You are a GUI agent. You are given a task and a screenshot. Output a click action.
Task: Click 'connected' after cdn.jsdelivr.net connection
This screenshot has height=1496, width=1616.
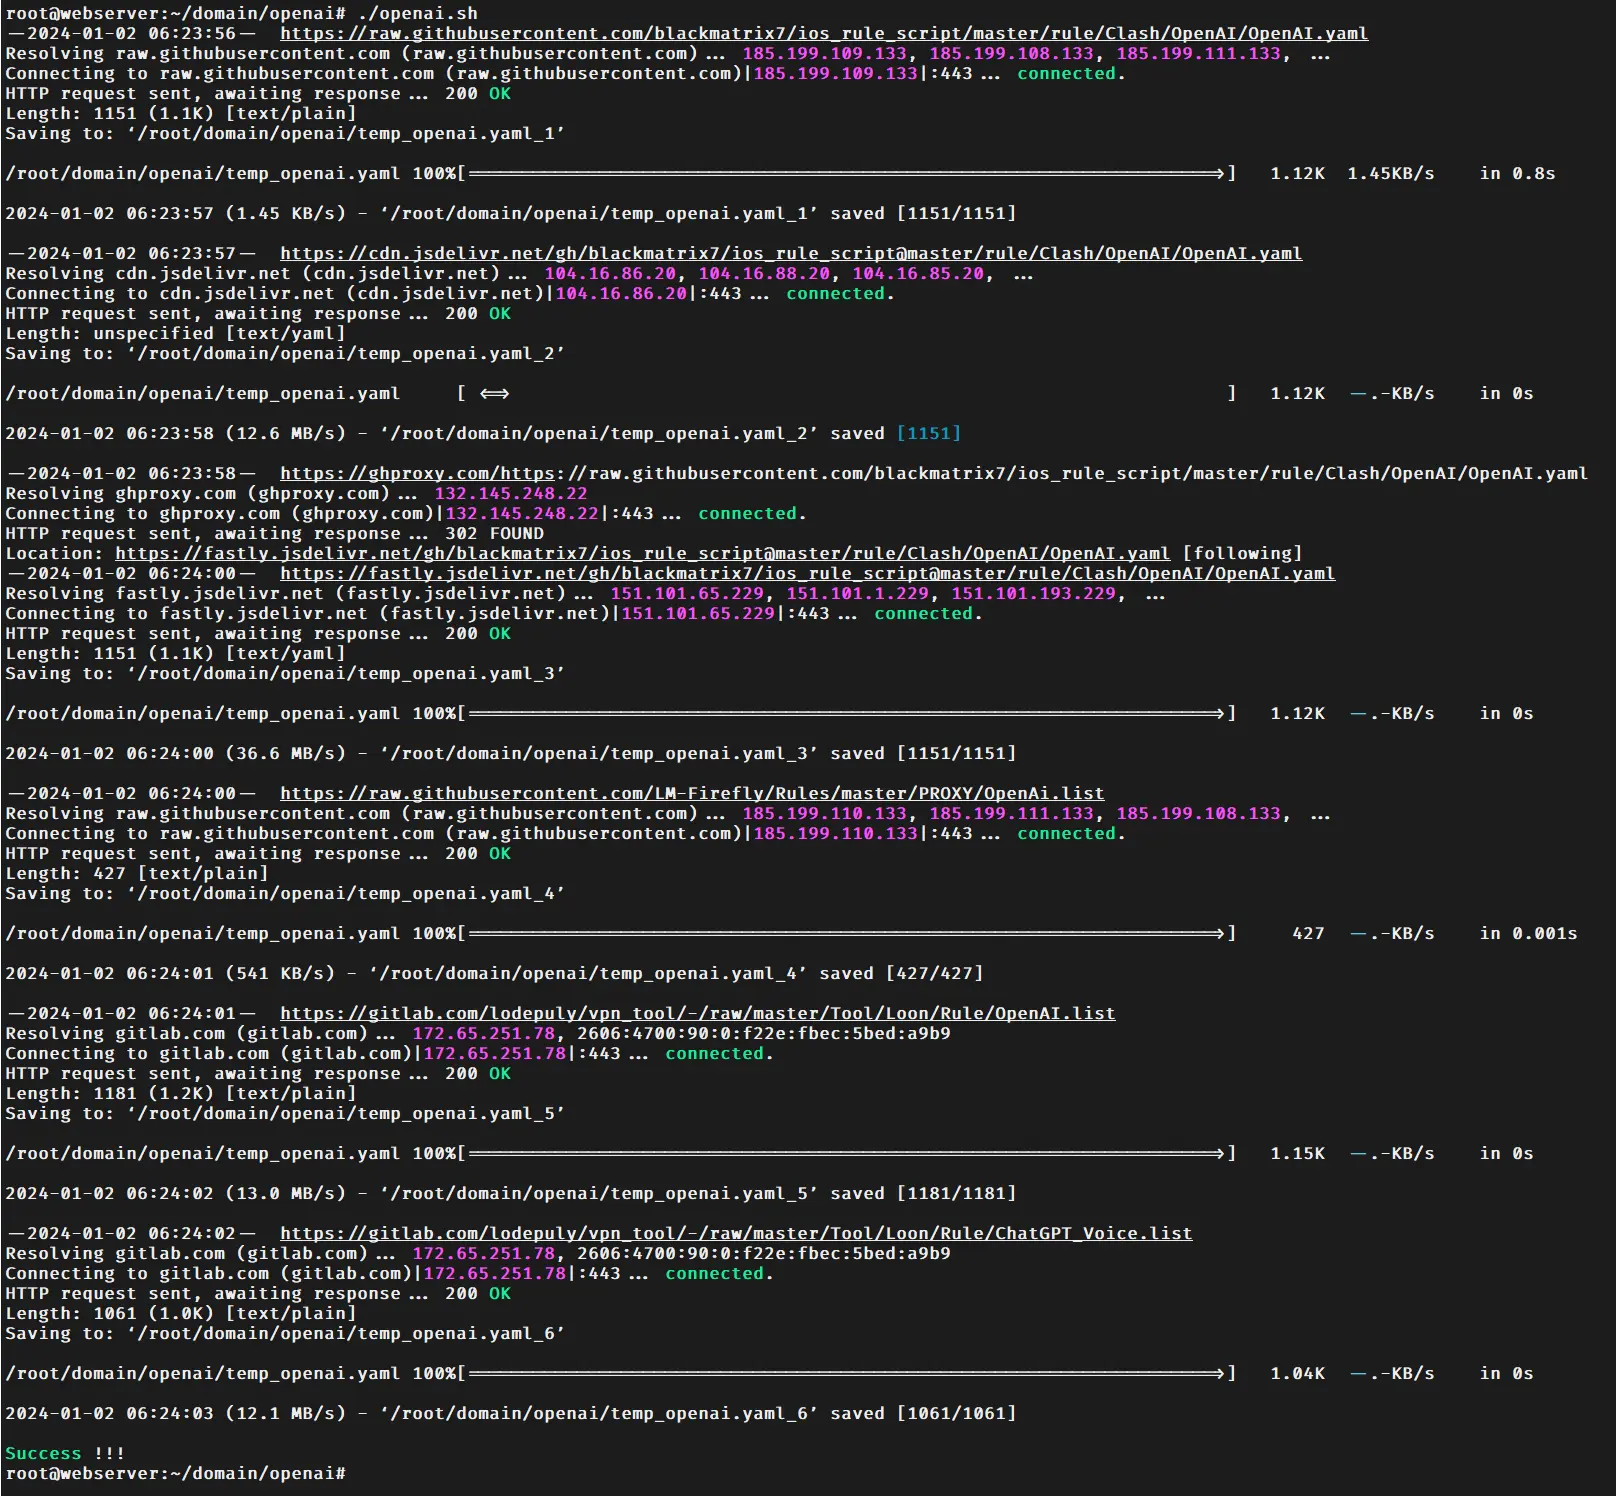(835, 293)
